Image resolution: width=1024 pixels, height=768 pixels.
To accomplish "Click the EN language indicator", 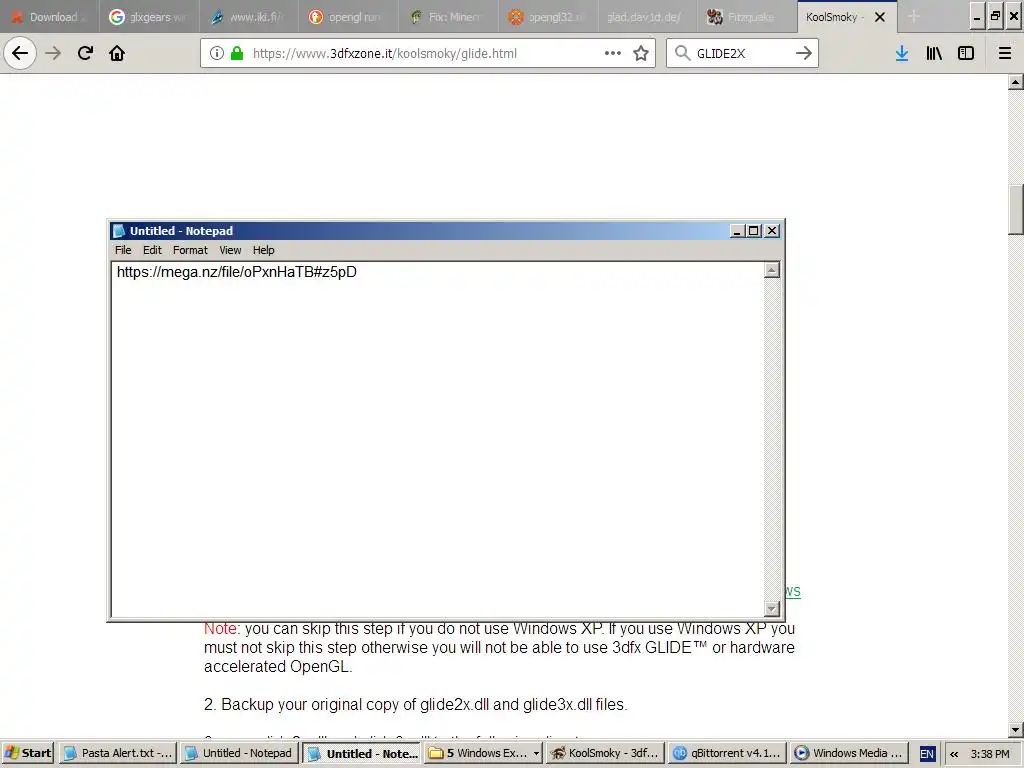I will [927, 754].
